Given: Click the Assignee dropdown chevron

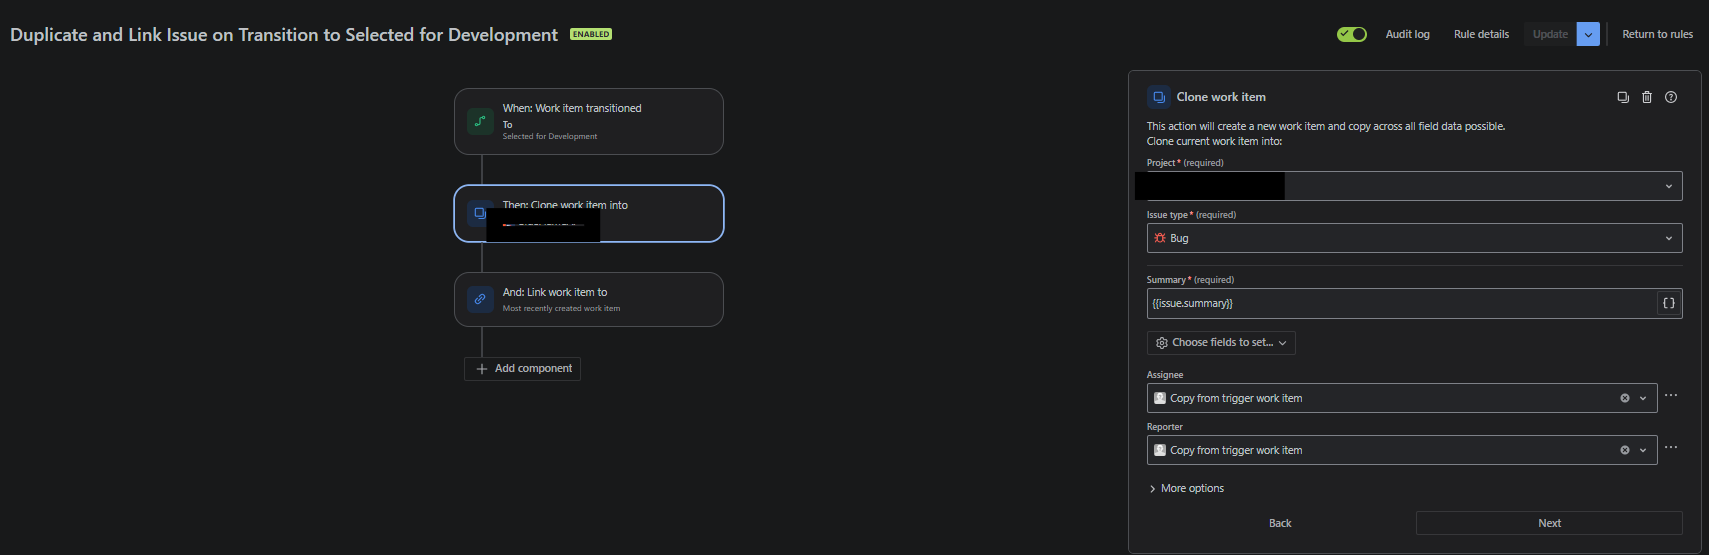Looking at the screenshot, I should tap(1643, 398).
